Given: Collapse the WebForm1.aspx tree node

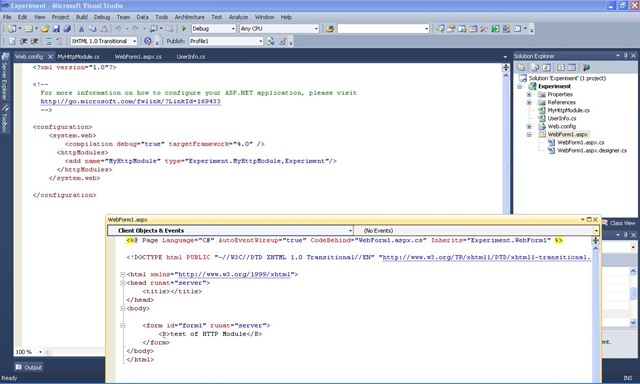Looking at the screenshot, I should [529, 134].
